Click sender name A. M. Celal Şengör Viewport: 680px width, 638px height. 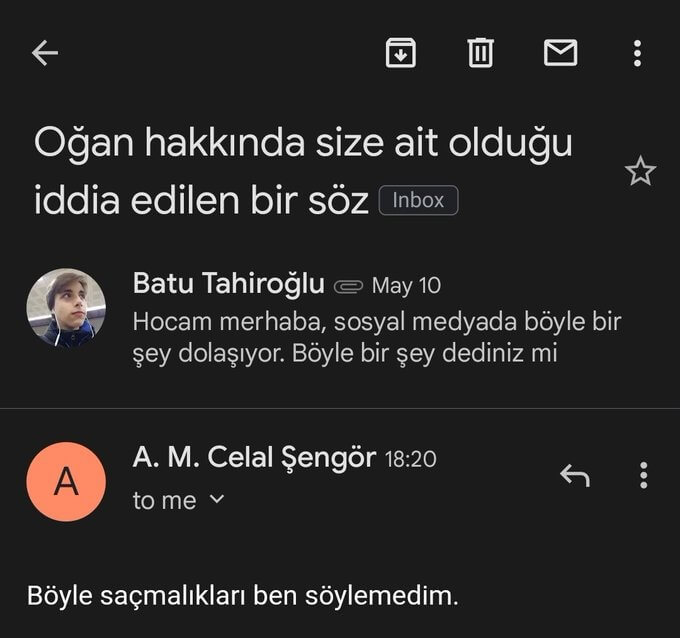pos(254,458)
